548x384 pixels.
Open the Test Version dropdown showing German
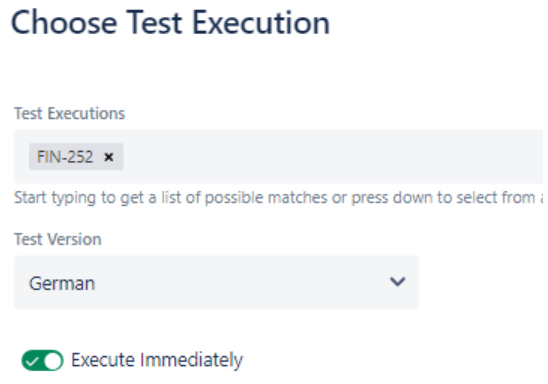216,282
